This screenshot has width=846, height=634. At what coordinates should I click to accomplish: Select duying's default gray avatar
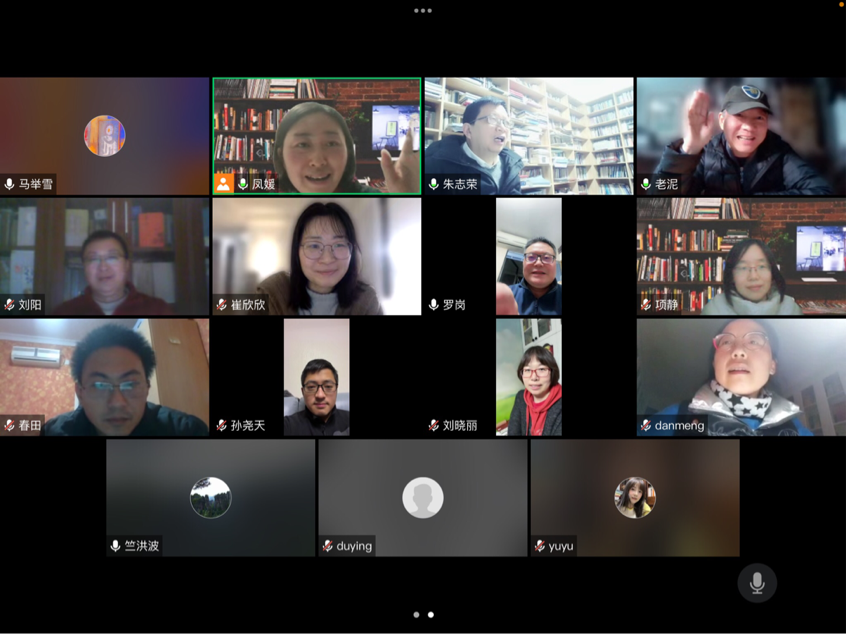(423, 497)
